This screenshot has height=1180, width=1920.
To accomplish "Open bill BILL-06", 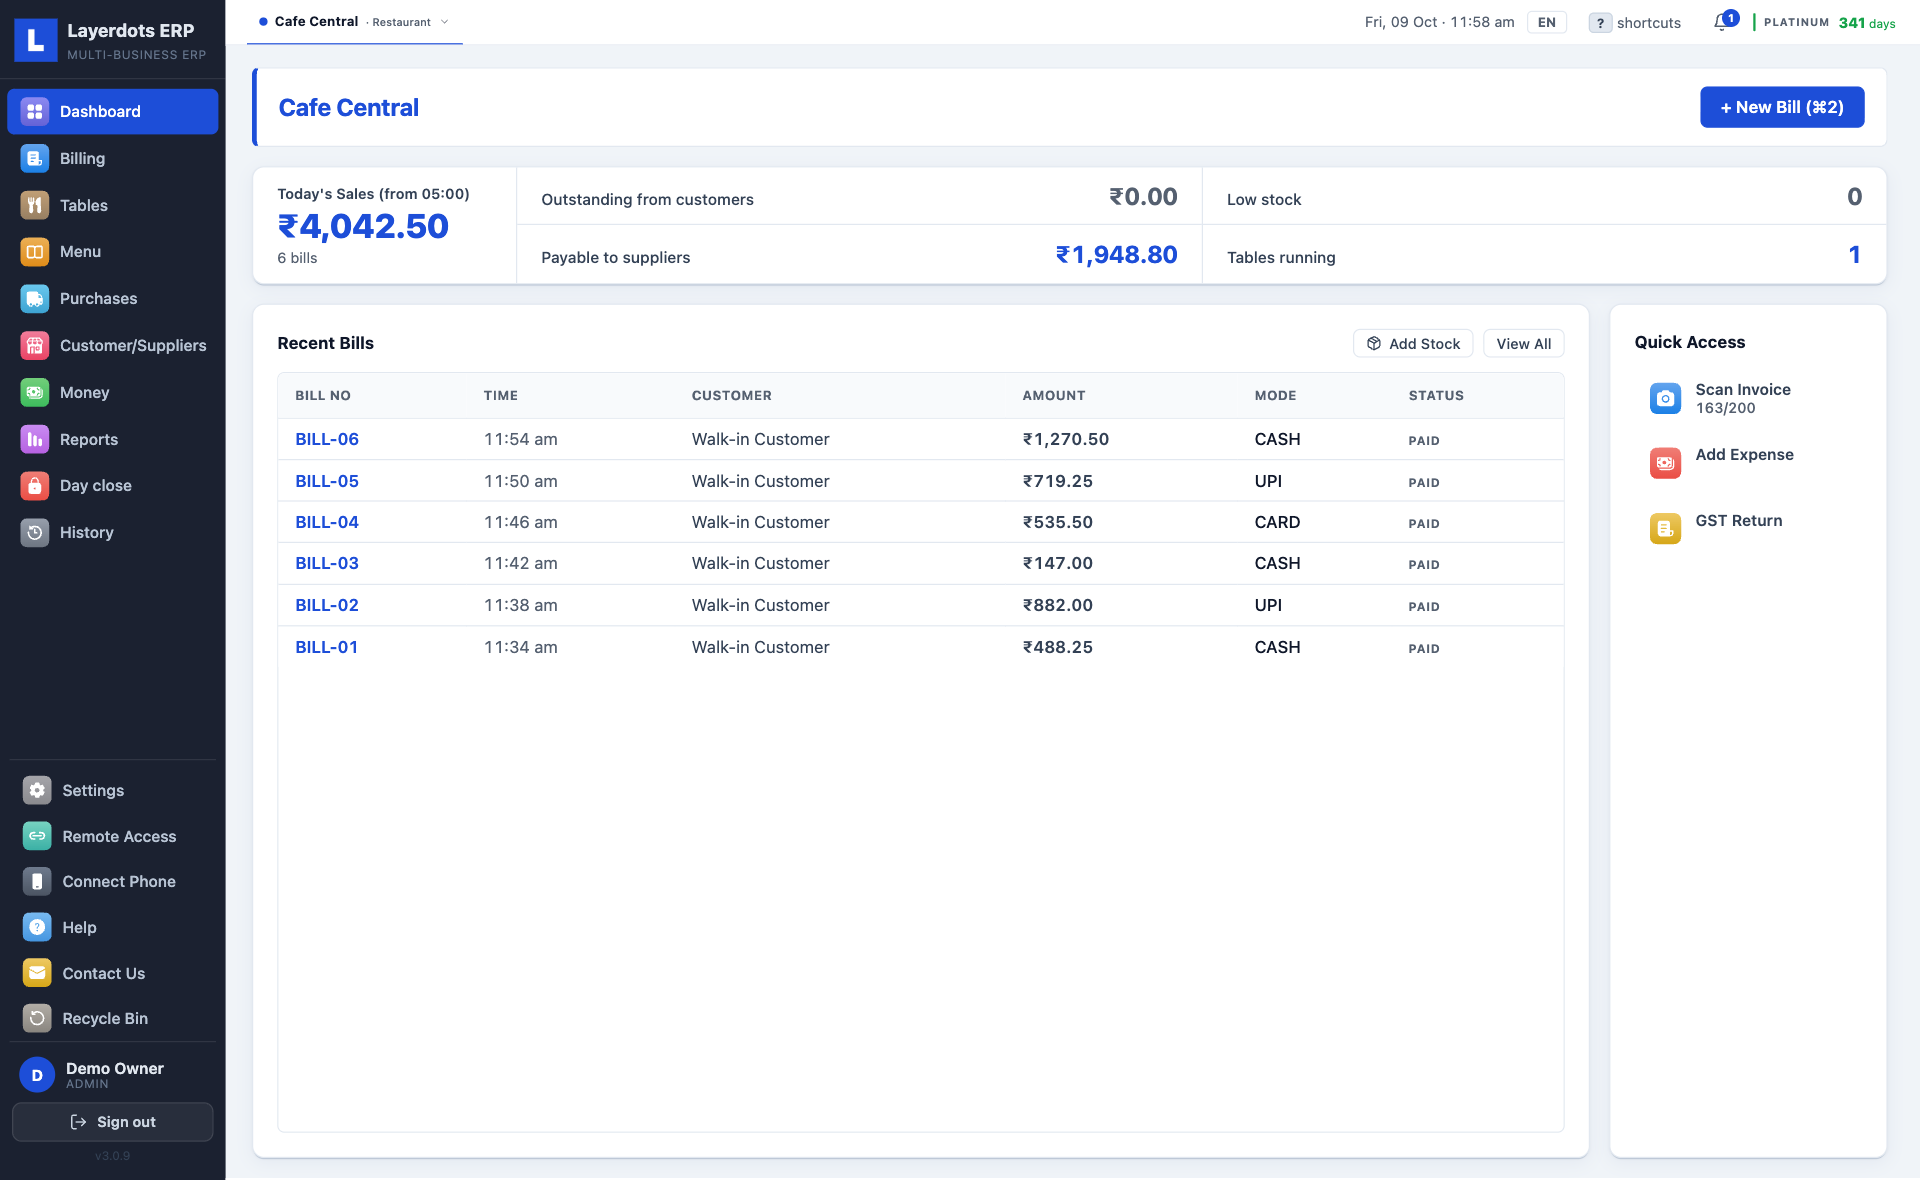I will [327, 439].
